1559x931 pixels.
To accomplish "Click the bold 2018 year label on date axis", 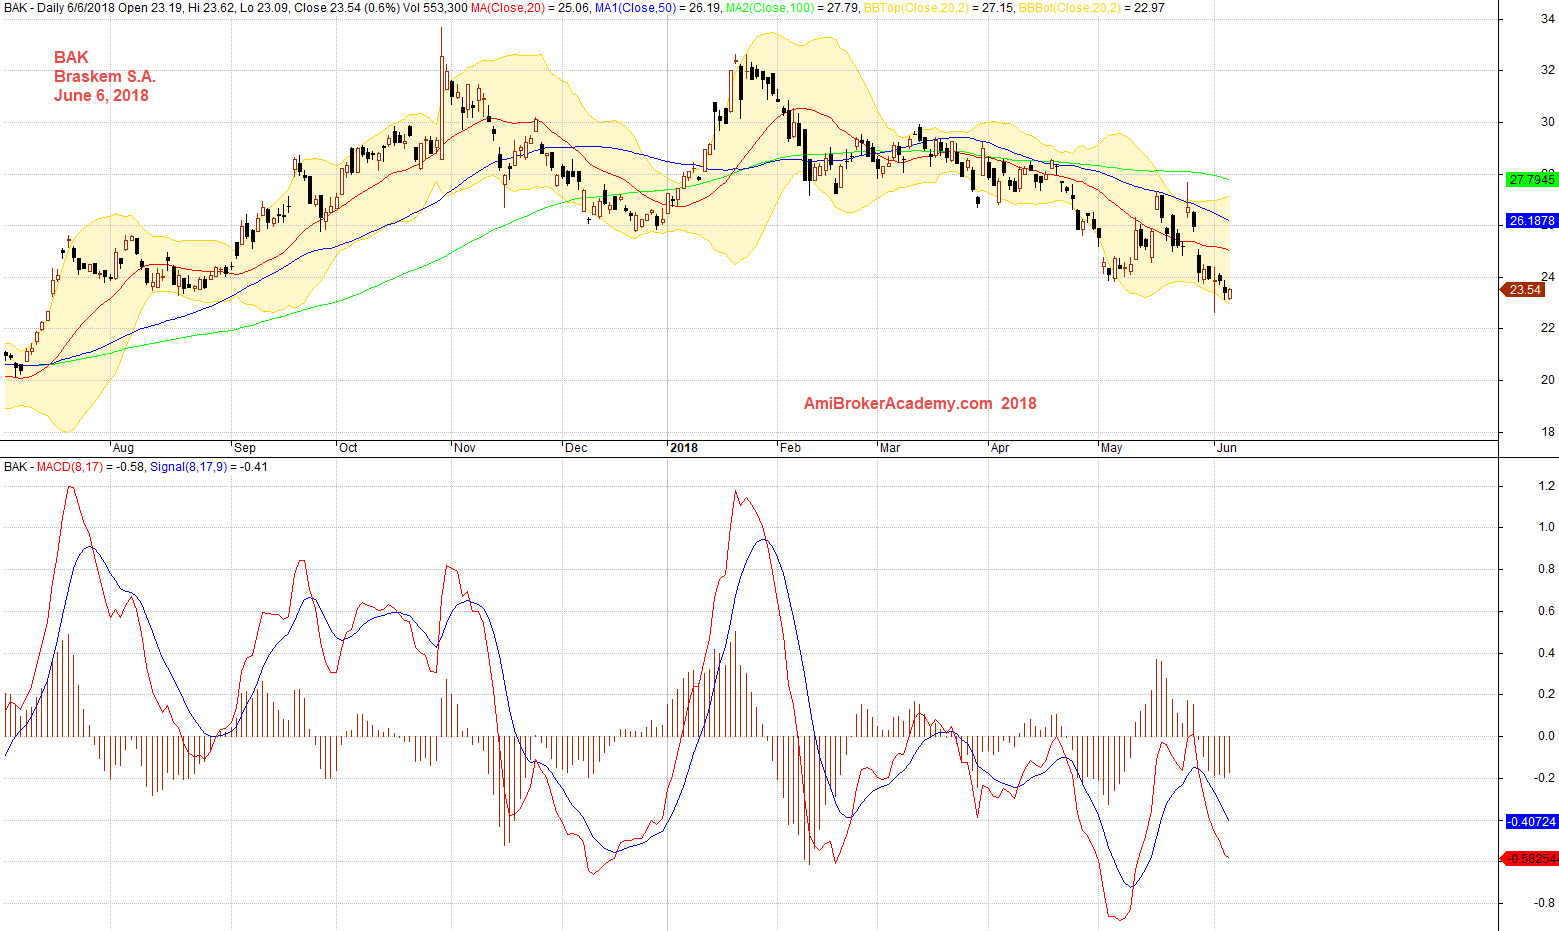I will [x=684, y=448].
